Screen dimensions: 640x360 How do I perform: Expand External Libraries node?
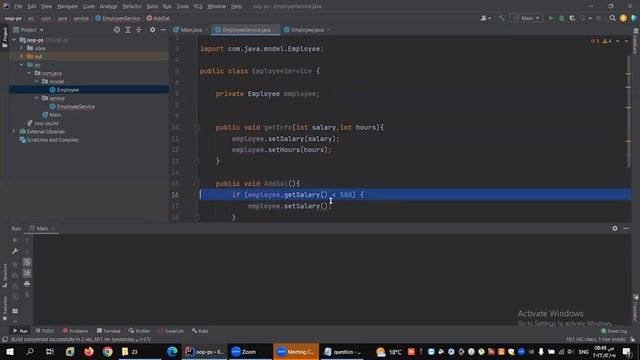14,131
